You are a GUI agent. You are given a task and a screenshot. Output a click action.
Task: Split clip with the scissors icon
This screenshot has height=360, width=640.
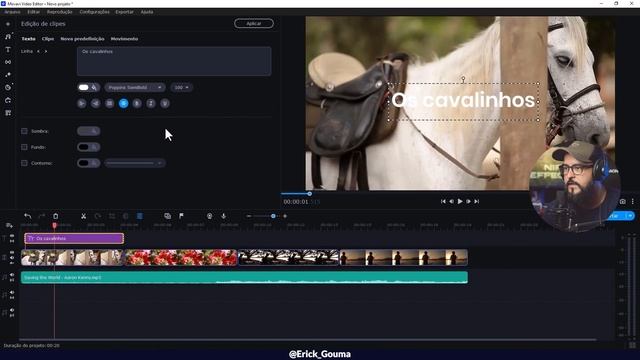tap(83, 216)
